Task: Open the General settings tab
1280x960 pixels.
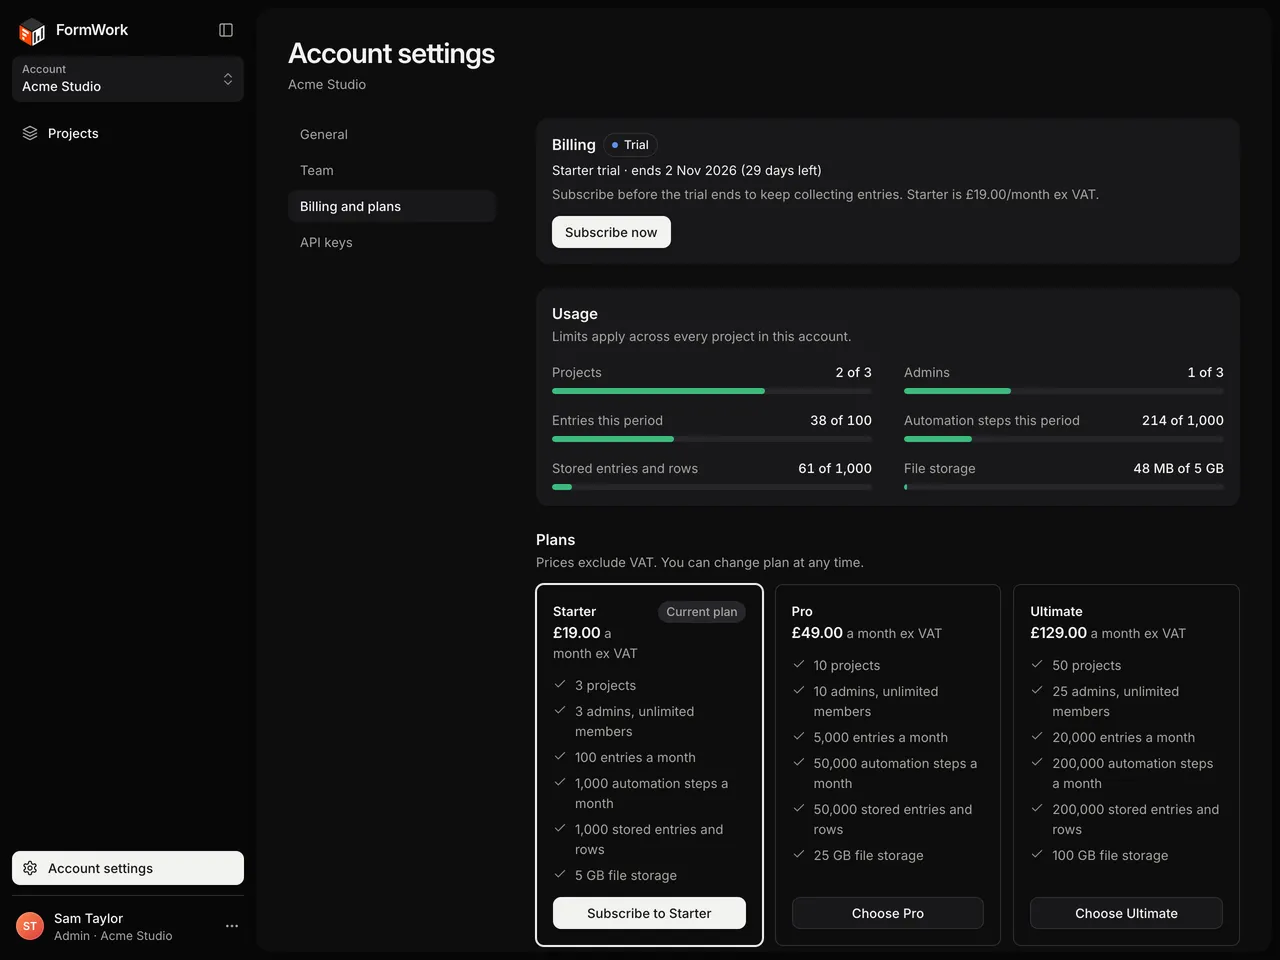Action: (x=392, y=134)
